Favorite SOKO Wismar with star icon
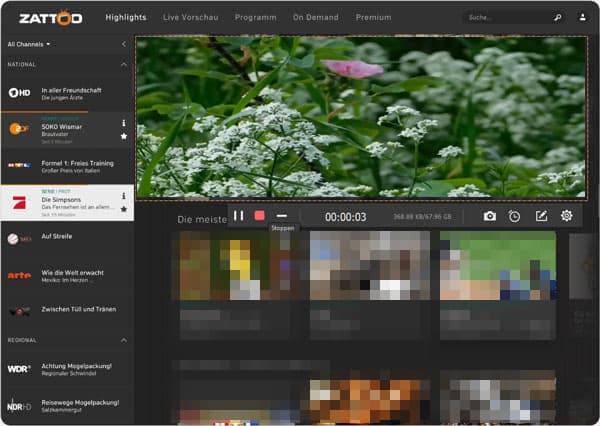The image size is (600, 426). click(x=124, y=136)
